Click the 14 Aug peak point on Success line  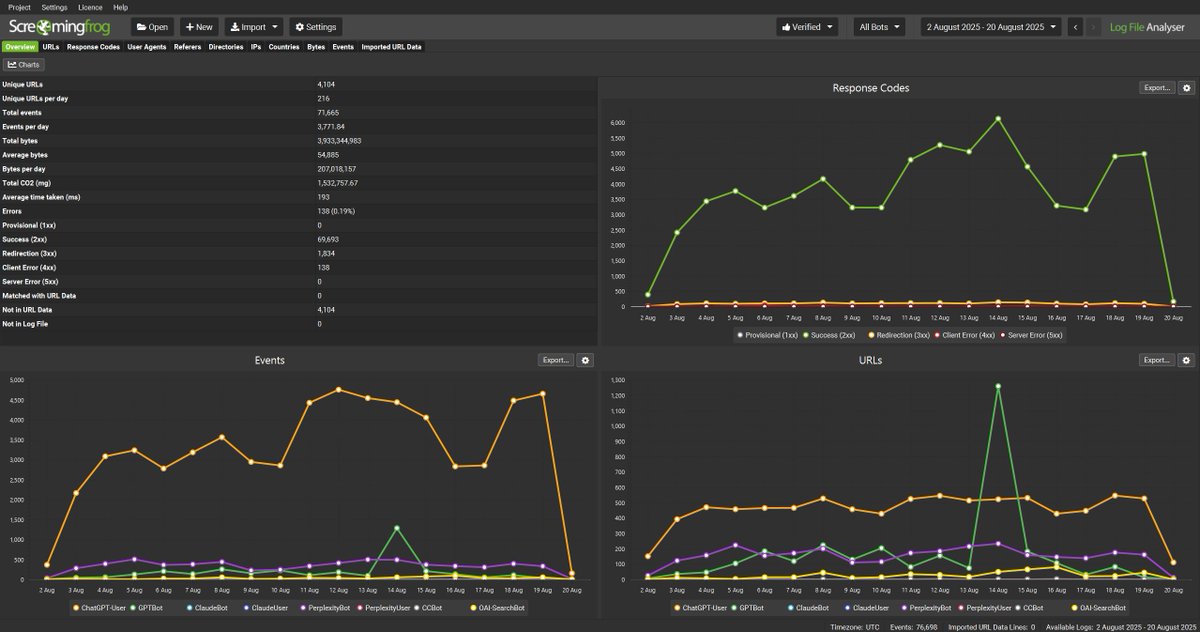pyautogui.click(x=997, y=119)
